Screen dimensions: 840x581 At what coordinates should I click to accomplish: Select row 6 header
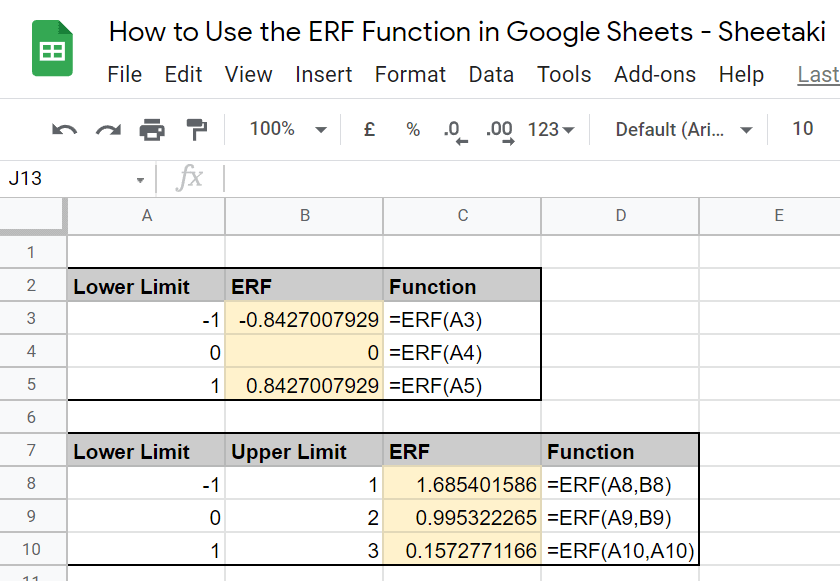coord(32,417)
